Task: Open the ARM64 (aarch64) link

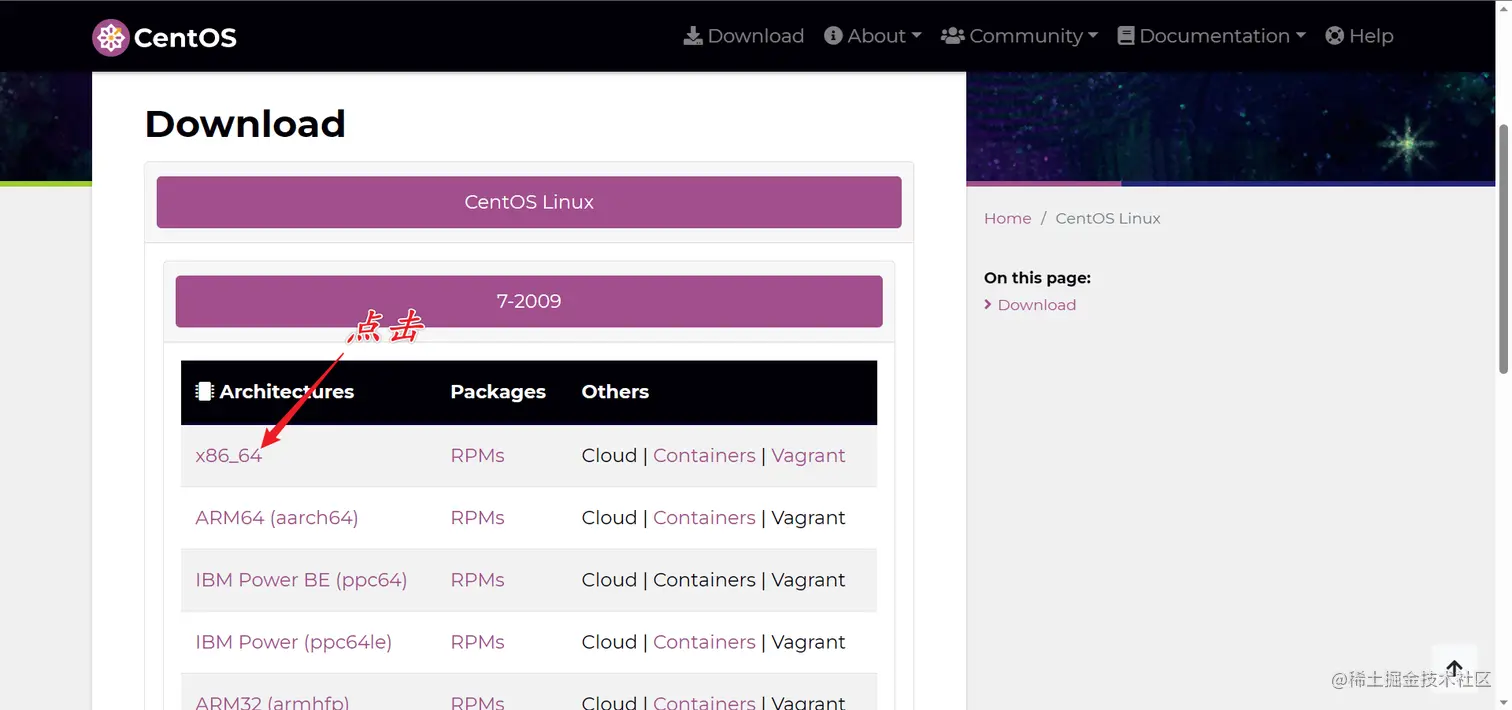Action: [277, 518]
